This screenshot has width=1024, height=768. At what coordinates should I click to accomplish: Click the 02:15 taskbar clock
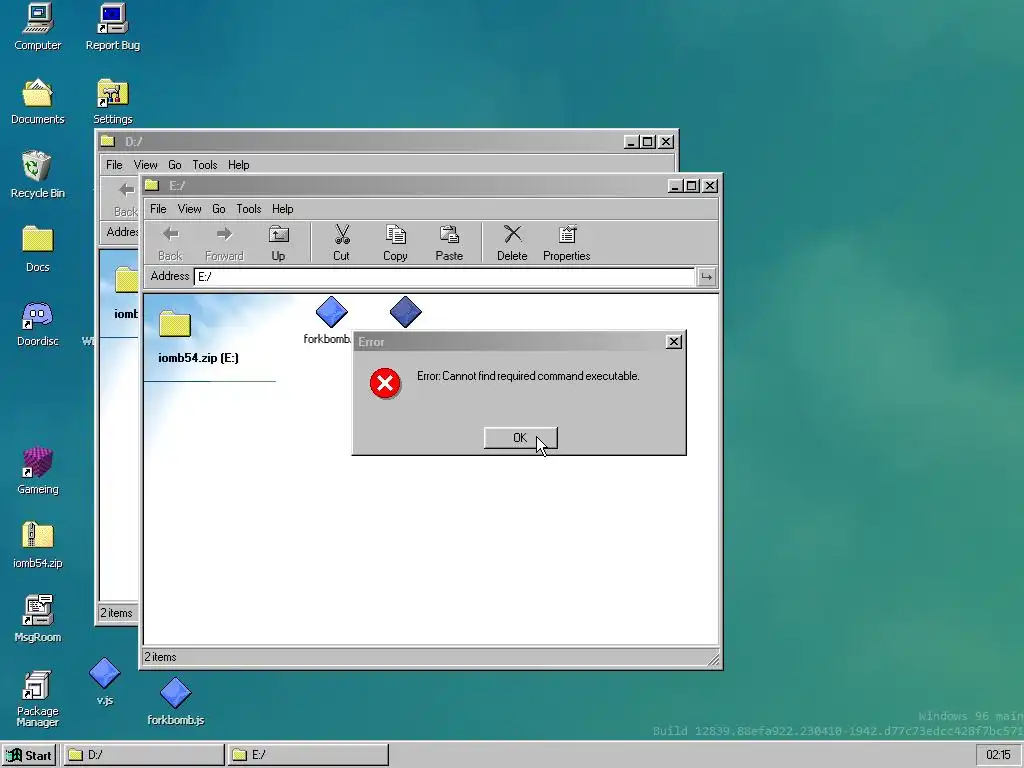(999, 755)
